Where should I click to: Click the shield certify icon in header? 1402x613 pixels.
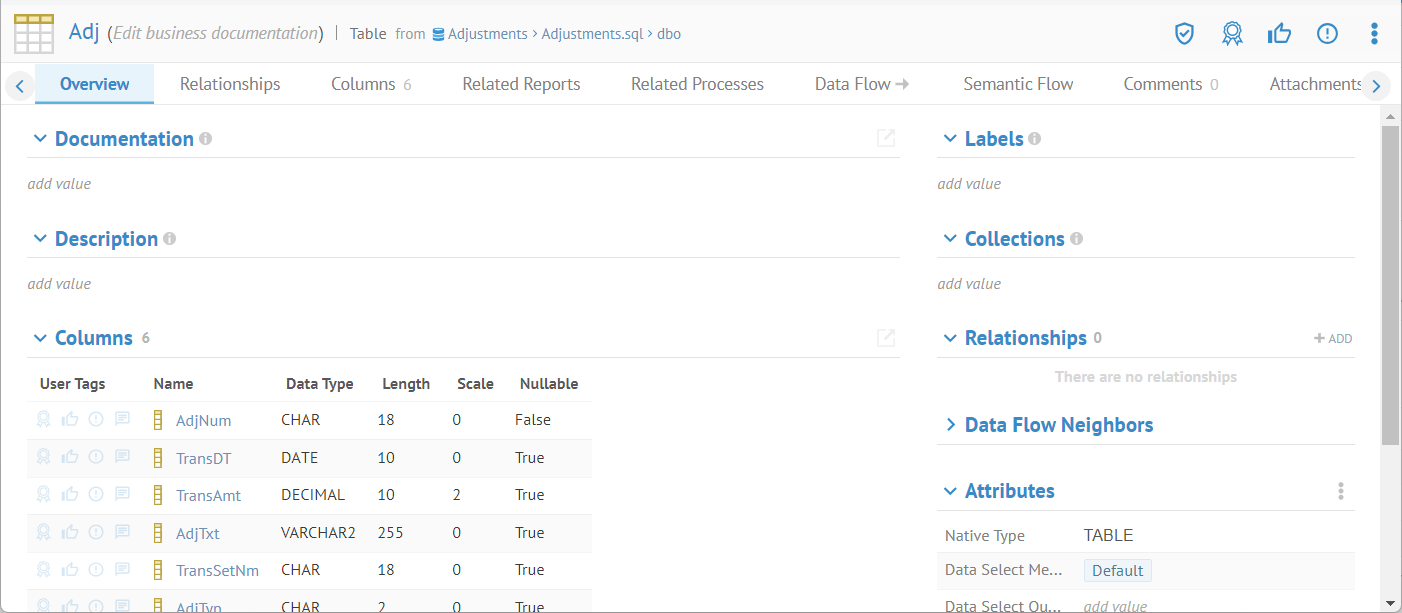pos(1184,34)
